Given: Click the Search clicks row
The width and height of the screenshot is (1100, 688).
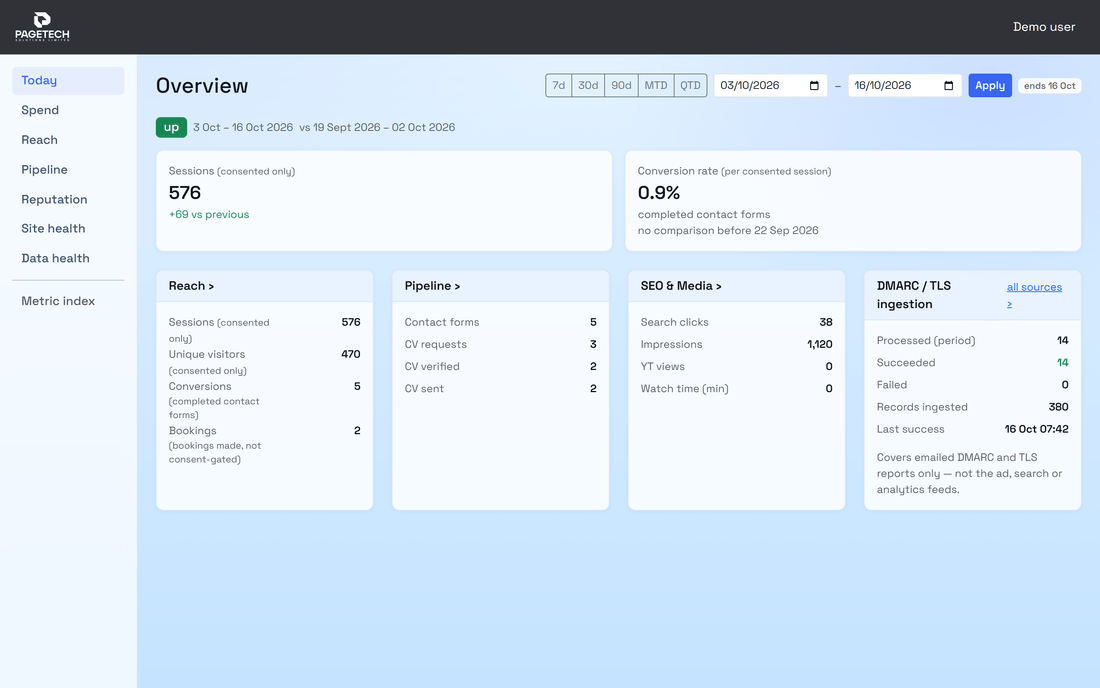Looking at the screenshot, I should [x=737, y=322].
